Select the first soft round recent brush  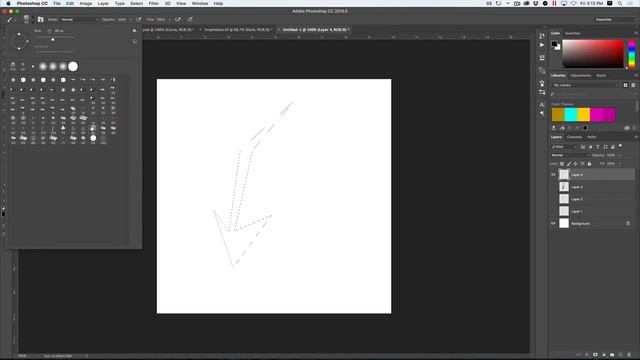tap(43, 66)
